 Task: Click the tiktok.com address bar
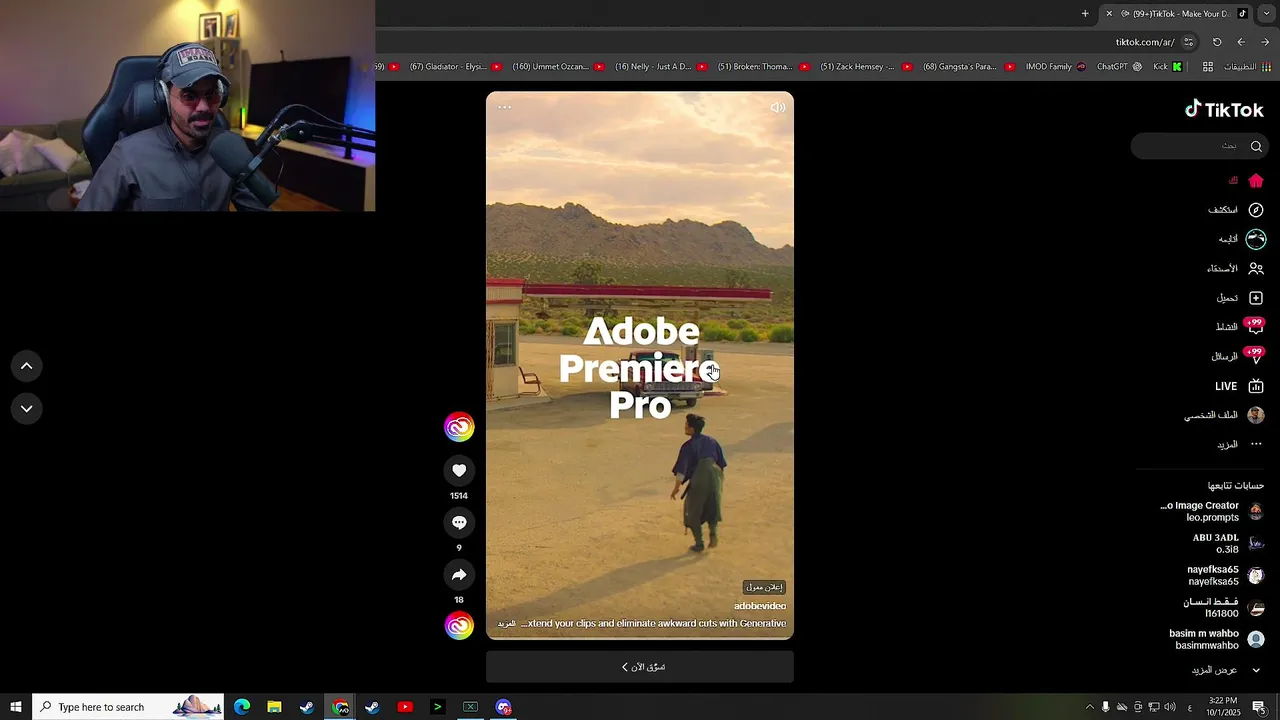click(x=1143, y=42)
